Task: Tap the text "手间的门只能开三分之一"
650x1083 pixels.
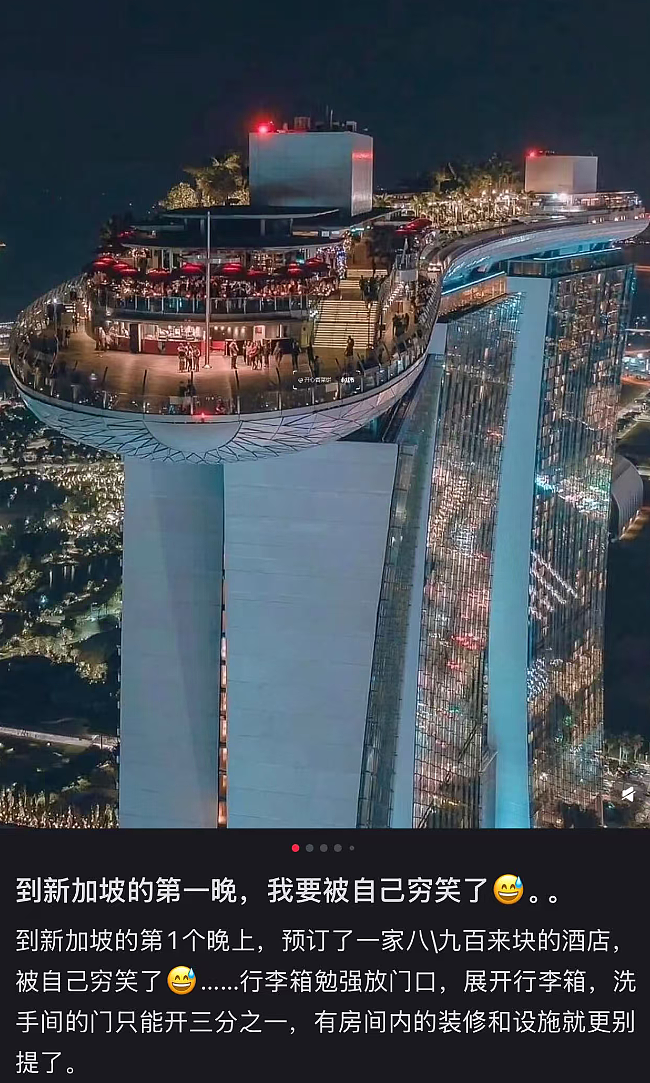Action: (150, 1022)
